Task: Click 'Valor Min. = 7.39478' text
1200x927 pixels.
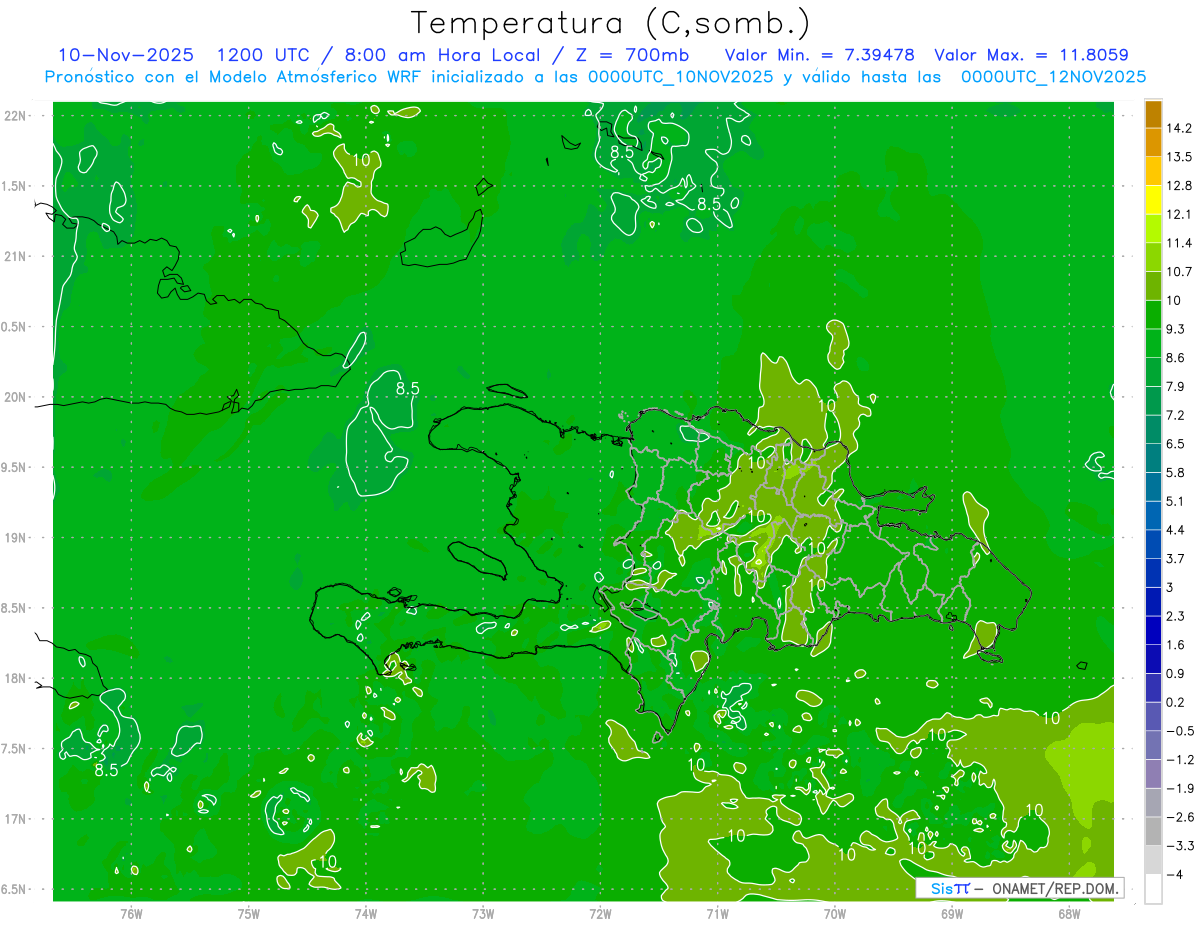Action: (819, 55)
